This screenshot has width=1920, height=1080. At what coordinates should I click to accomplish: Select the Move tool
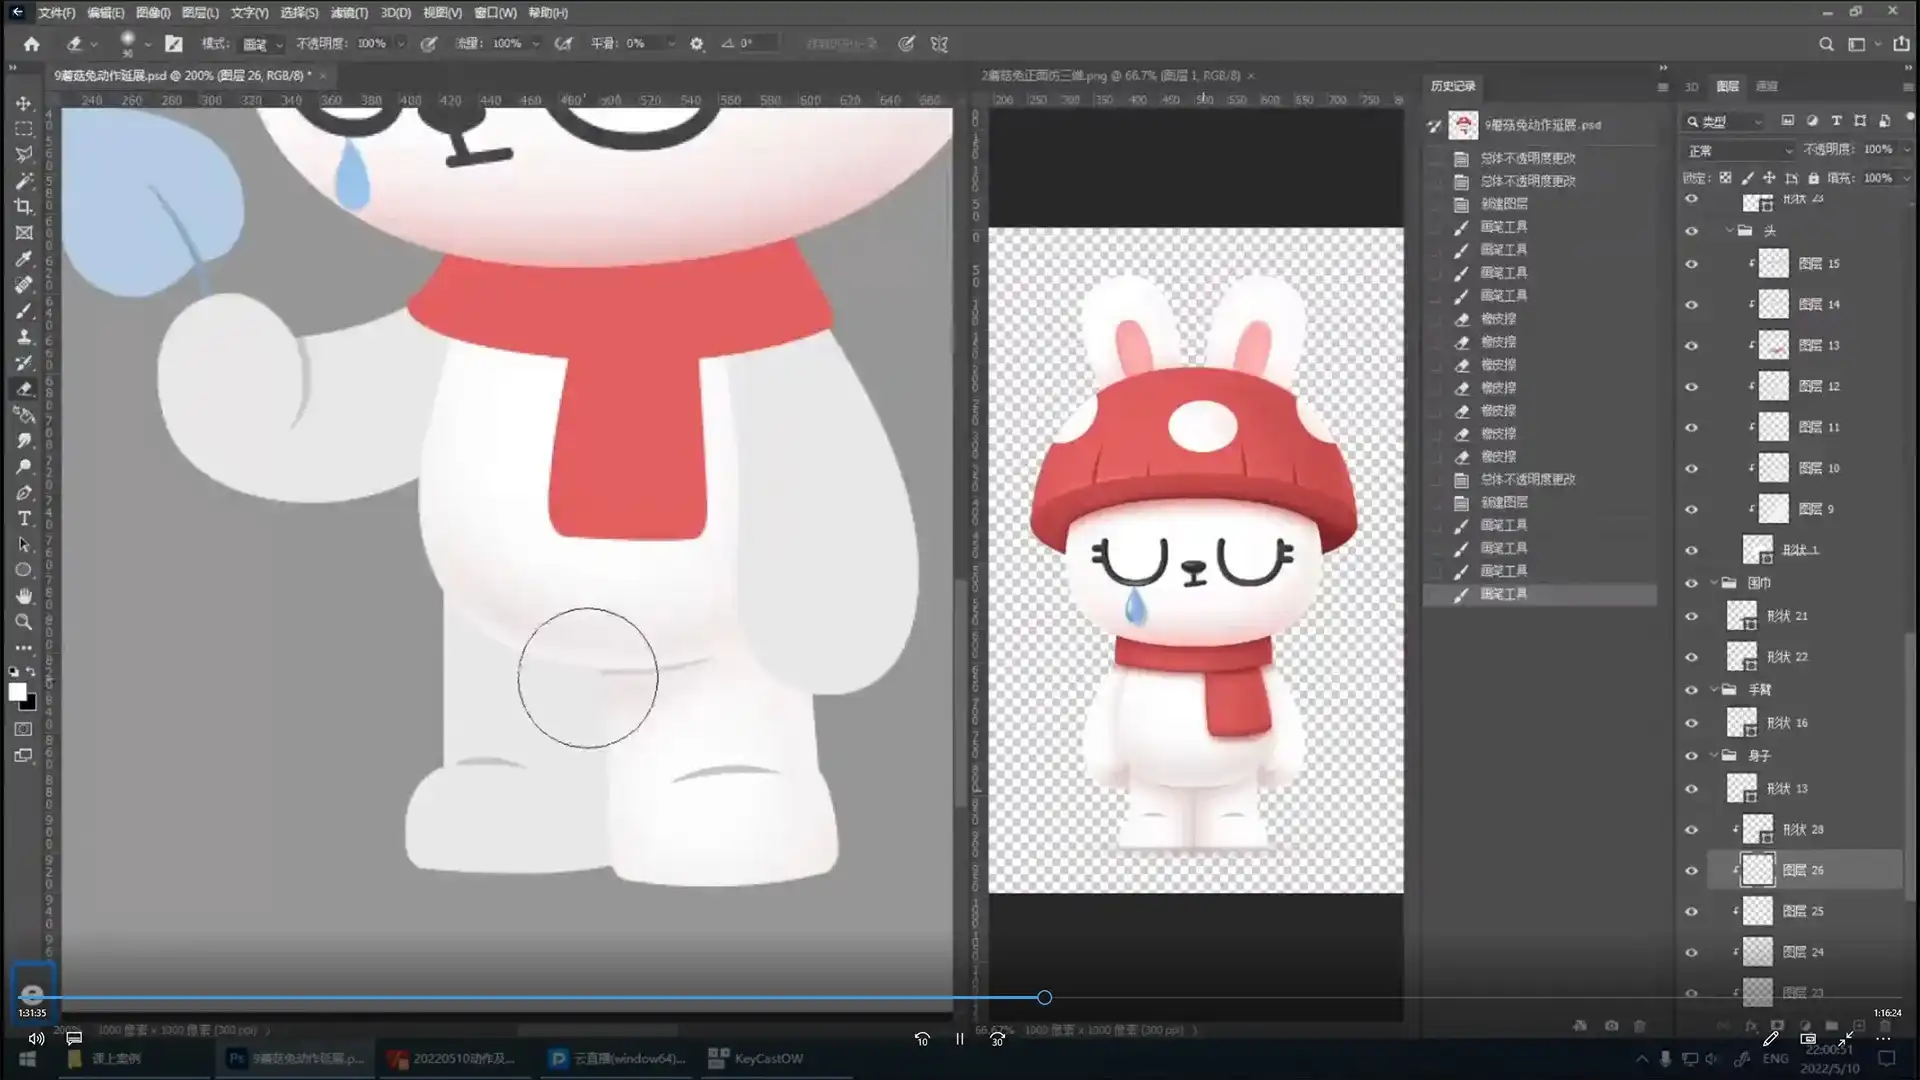coord(23,103)
